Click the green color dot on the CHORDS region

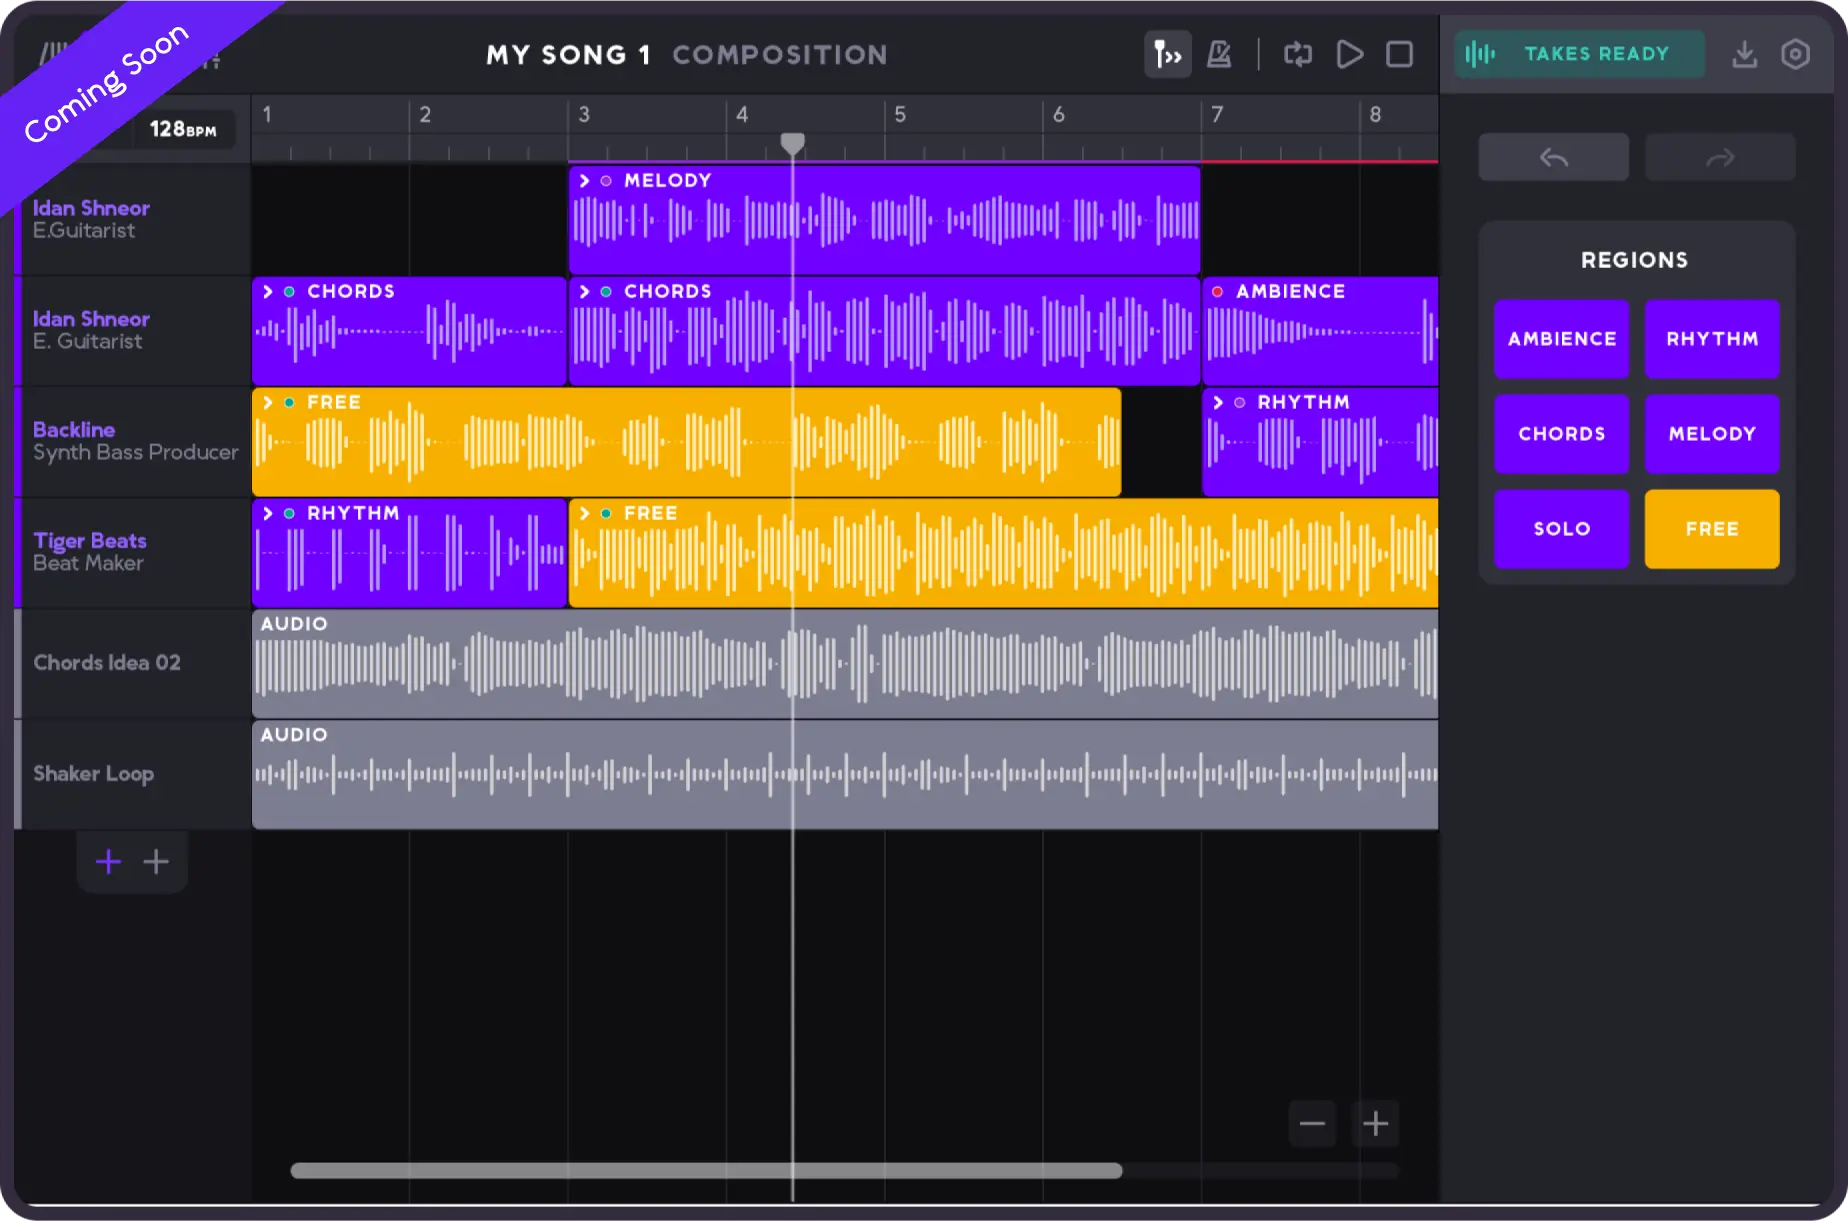pyautogui.click(x=288, y=291)
